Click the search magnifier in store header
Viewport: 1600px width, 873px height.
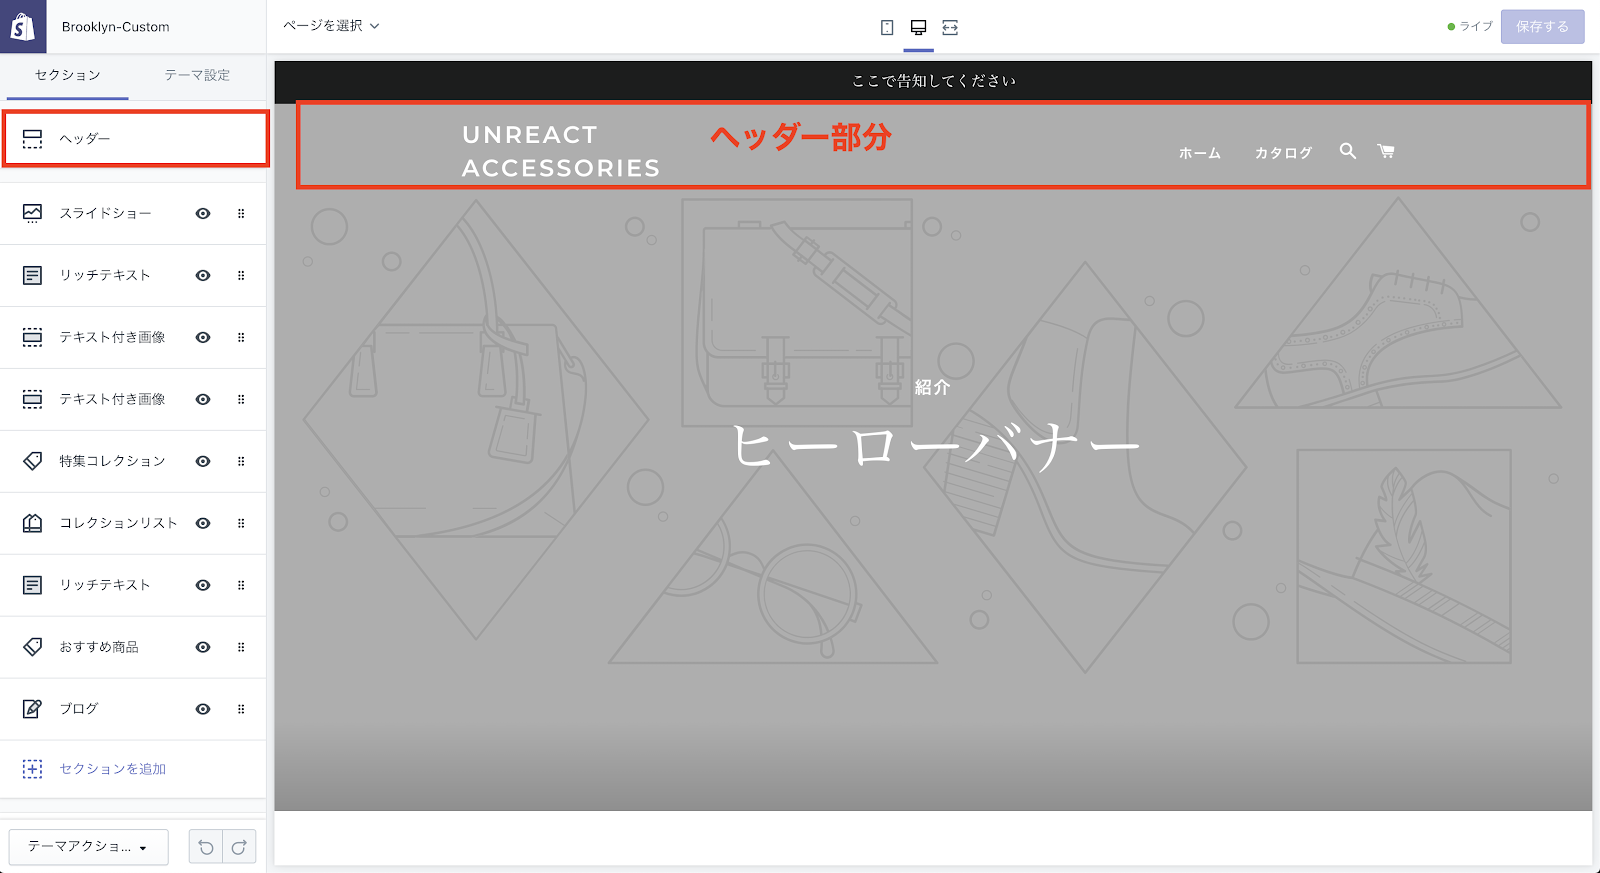coord(1348,151)
